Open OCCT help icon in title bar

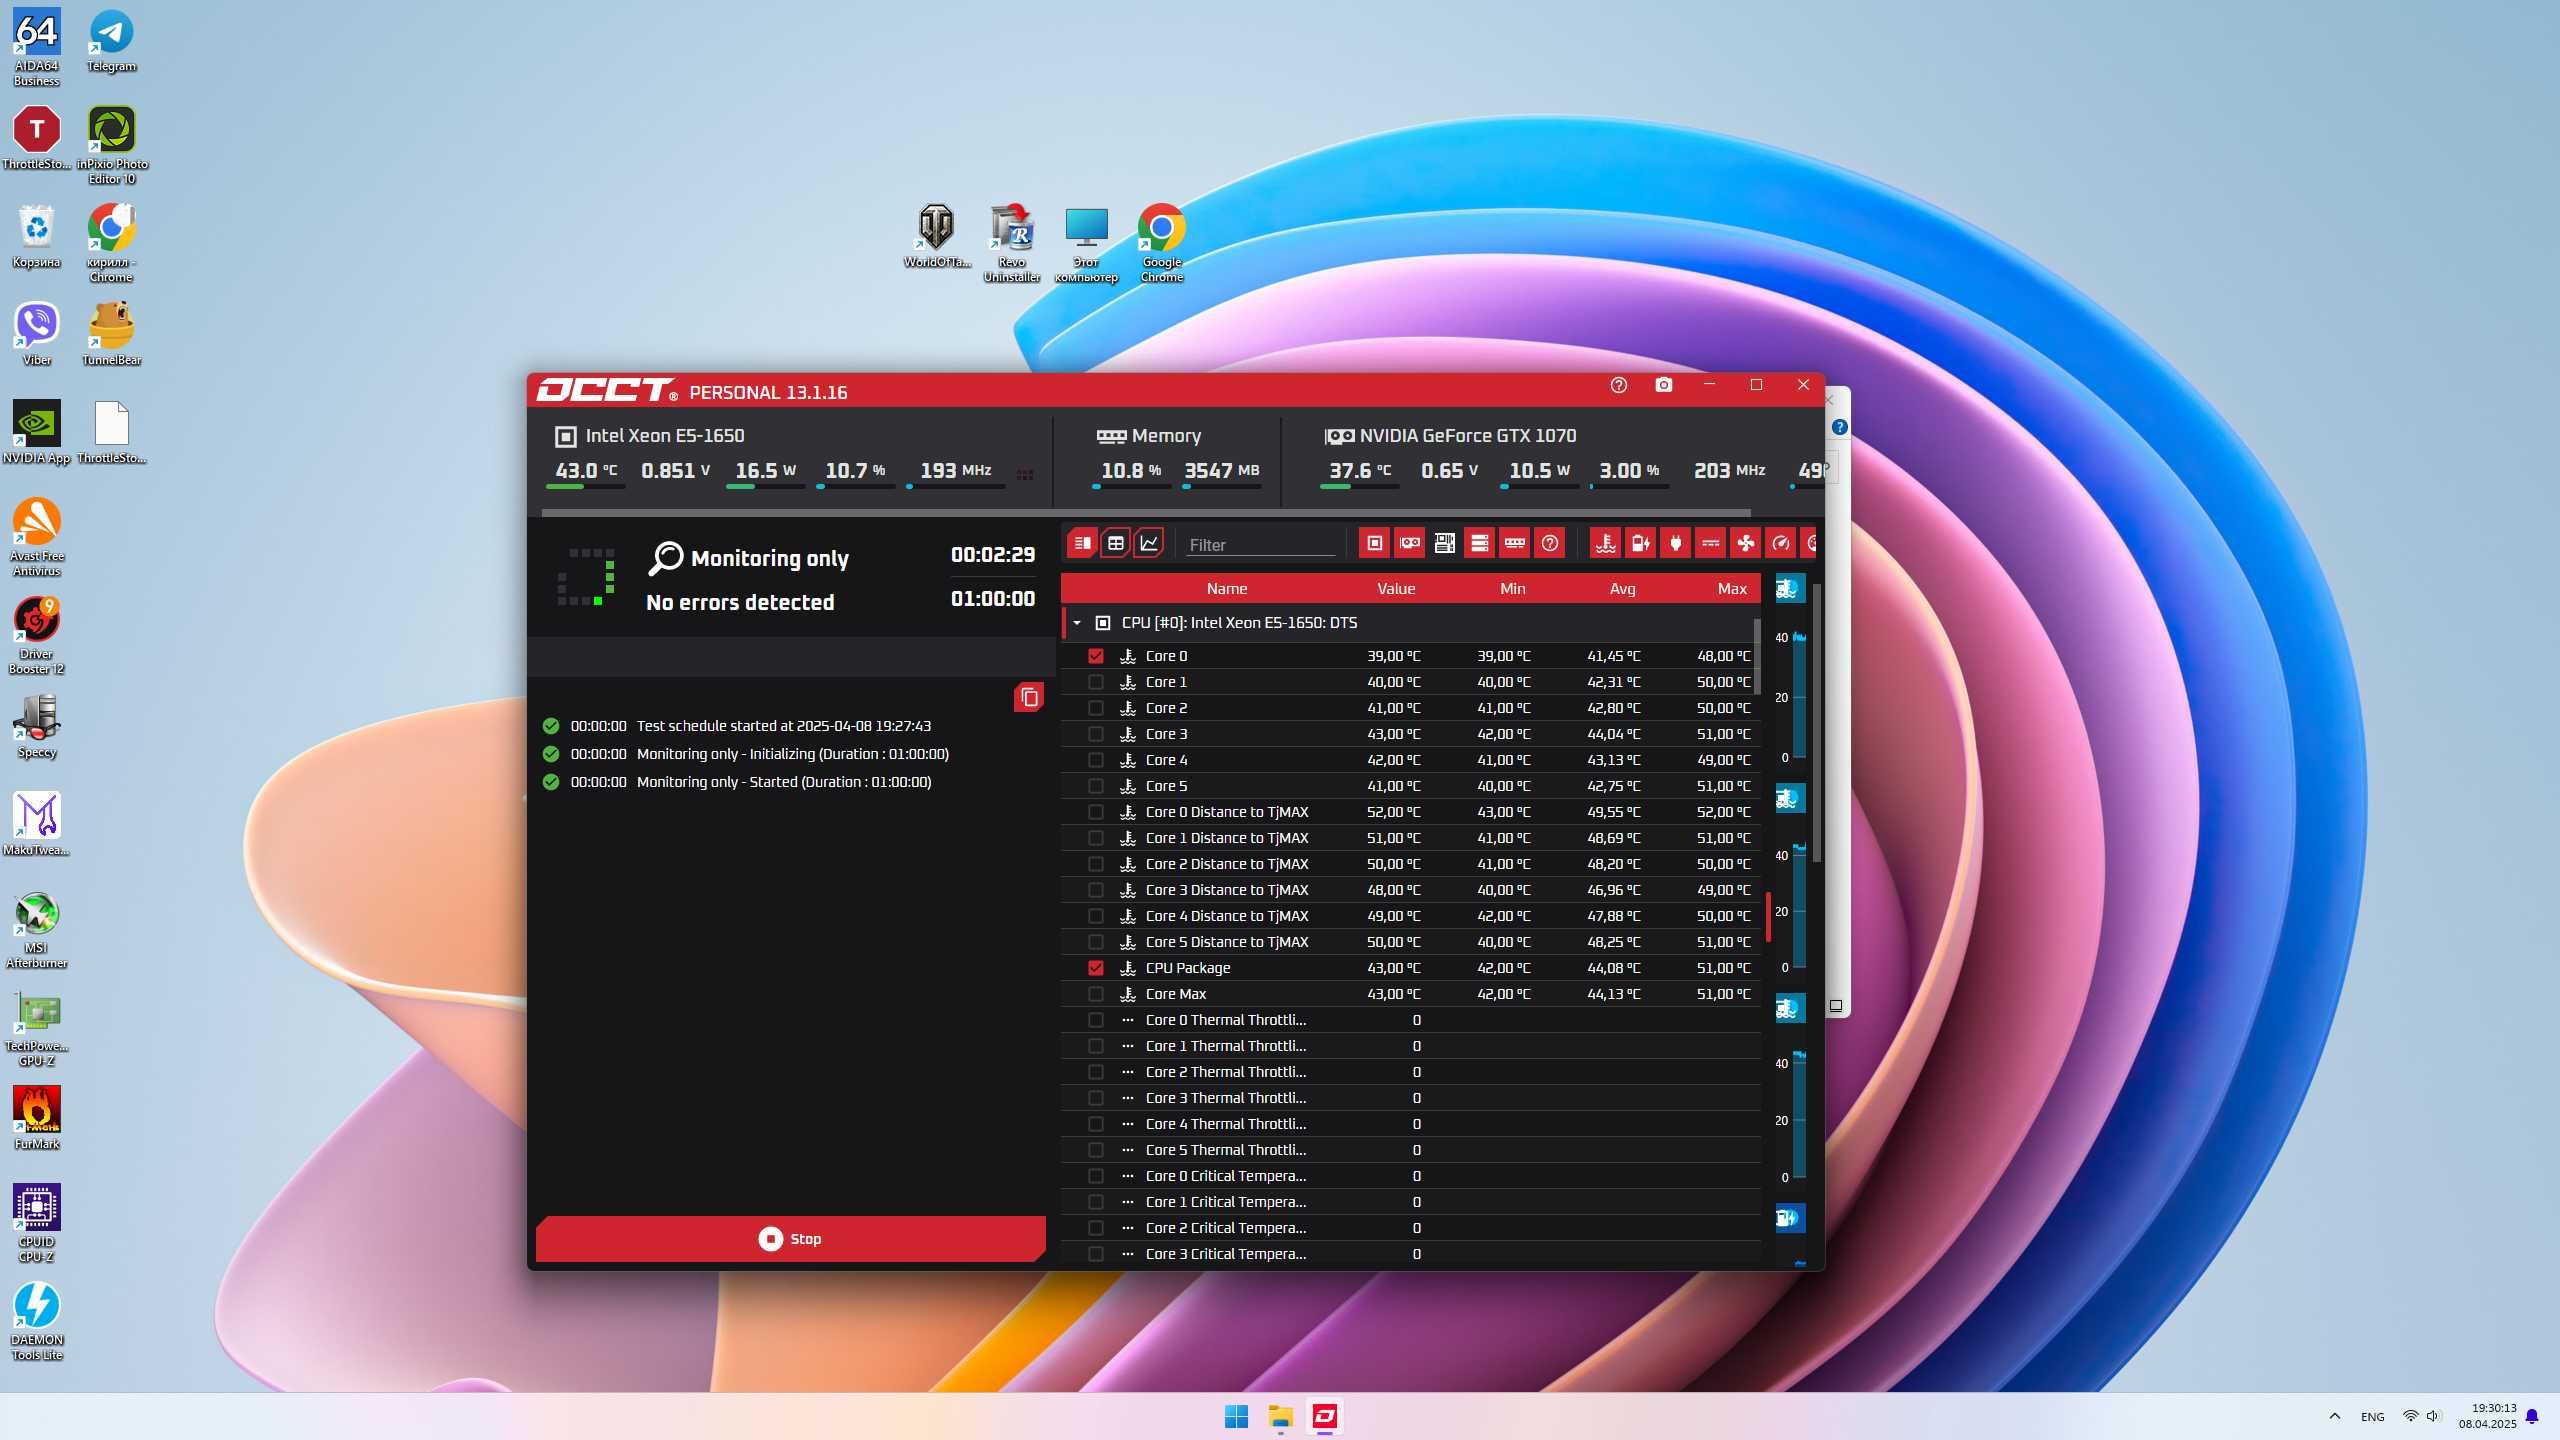tap(1619, 385)
